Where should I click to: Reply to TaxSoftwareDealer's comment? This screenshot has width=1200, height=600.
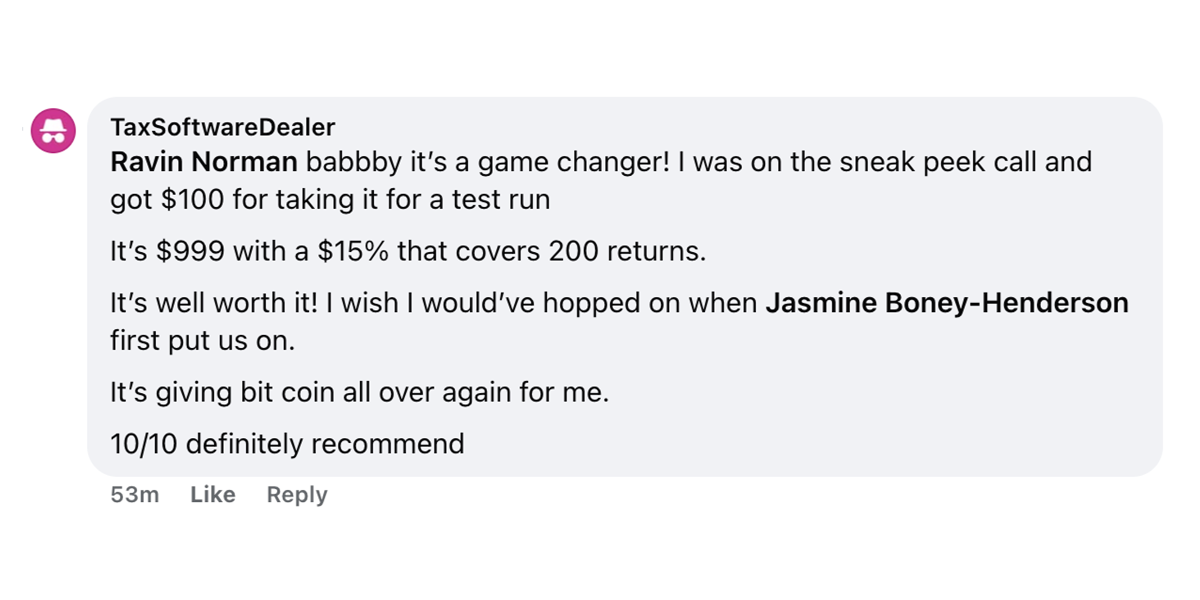pos(296,494)
